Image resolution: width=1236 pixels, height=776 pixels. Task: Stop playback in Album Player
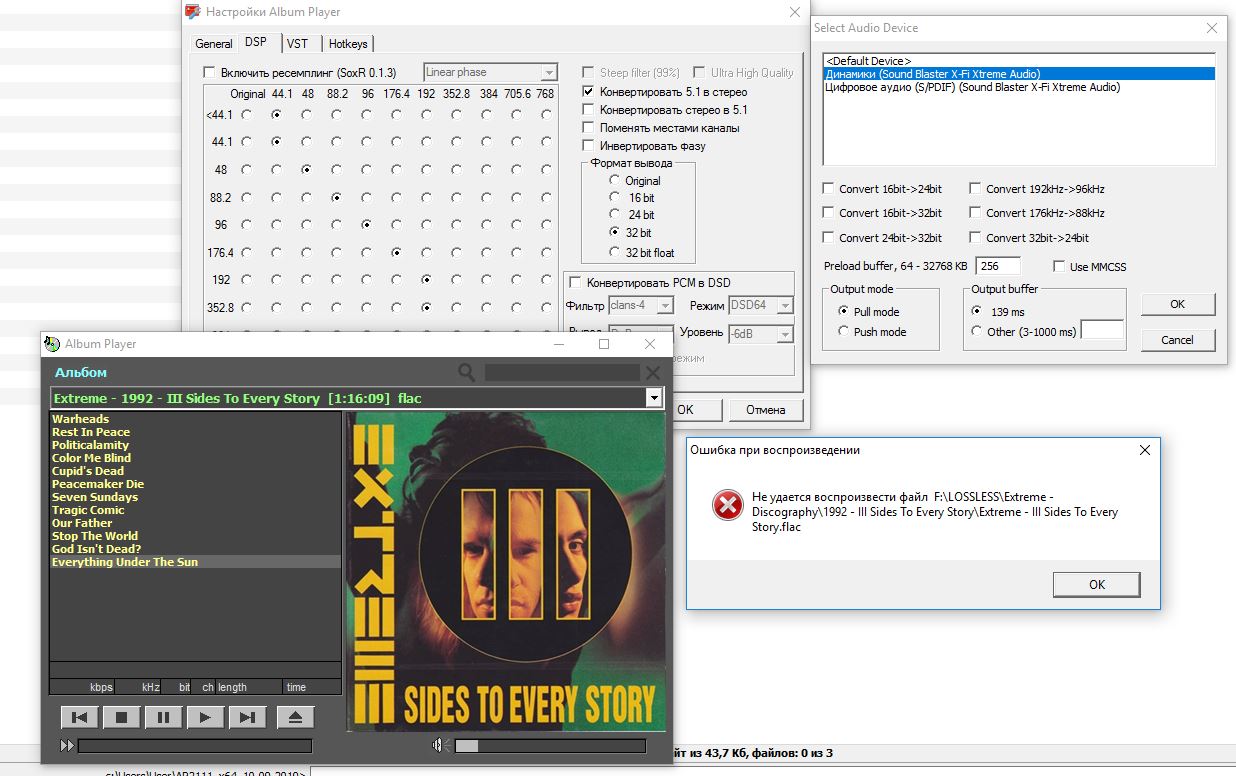pyautogui.click(x=121, y=717)
